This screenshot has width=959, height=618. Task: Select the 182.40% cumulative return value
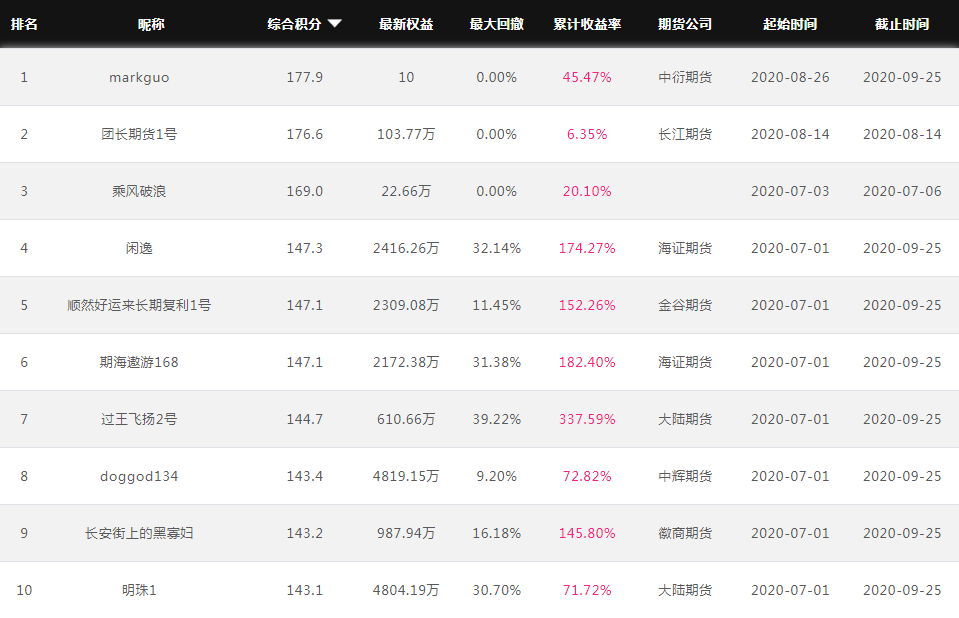pyautogui.click(x=587, y=362)
